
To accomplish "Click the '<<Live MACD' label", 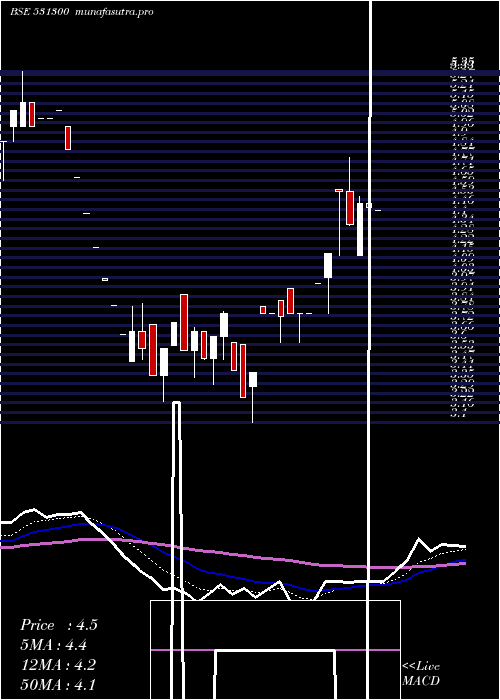I will [421, 674].
